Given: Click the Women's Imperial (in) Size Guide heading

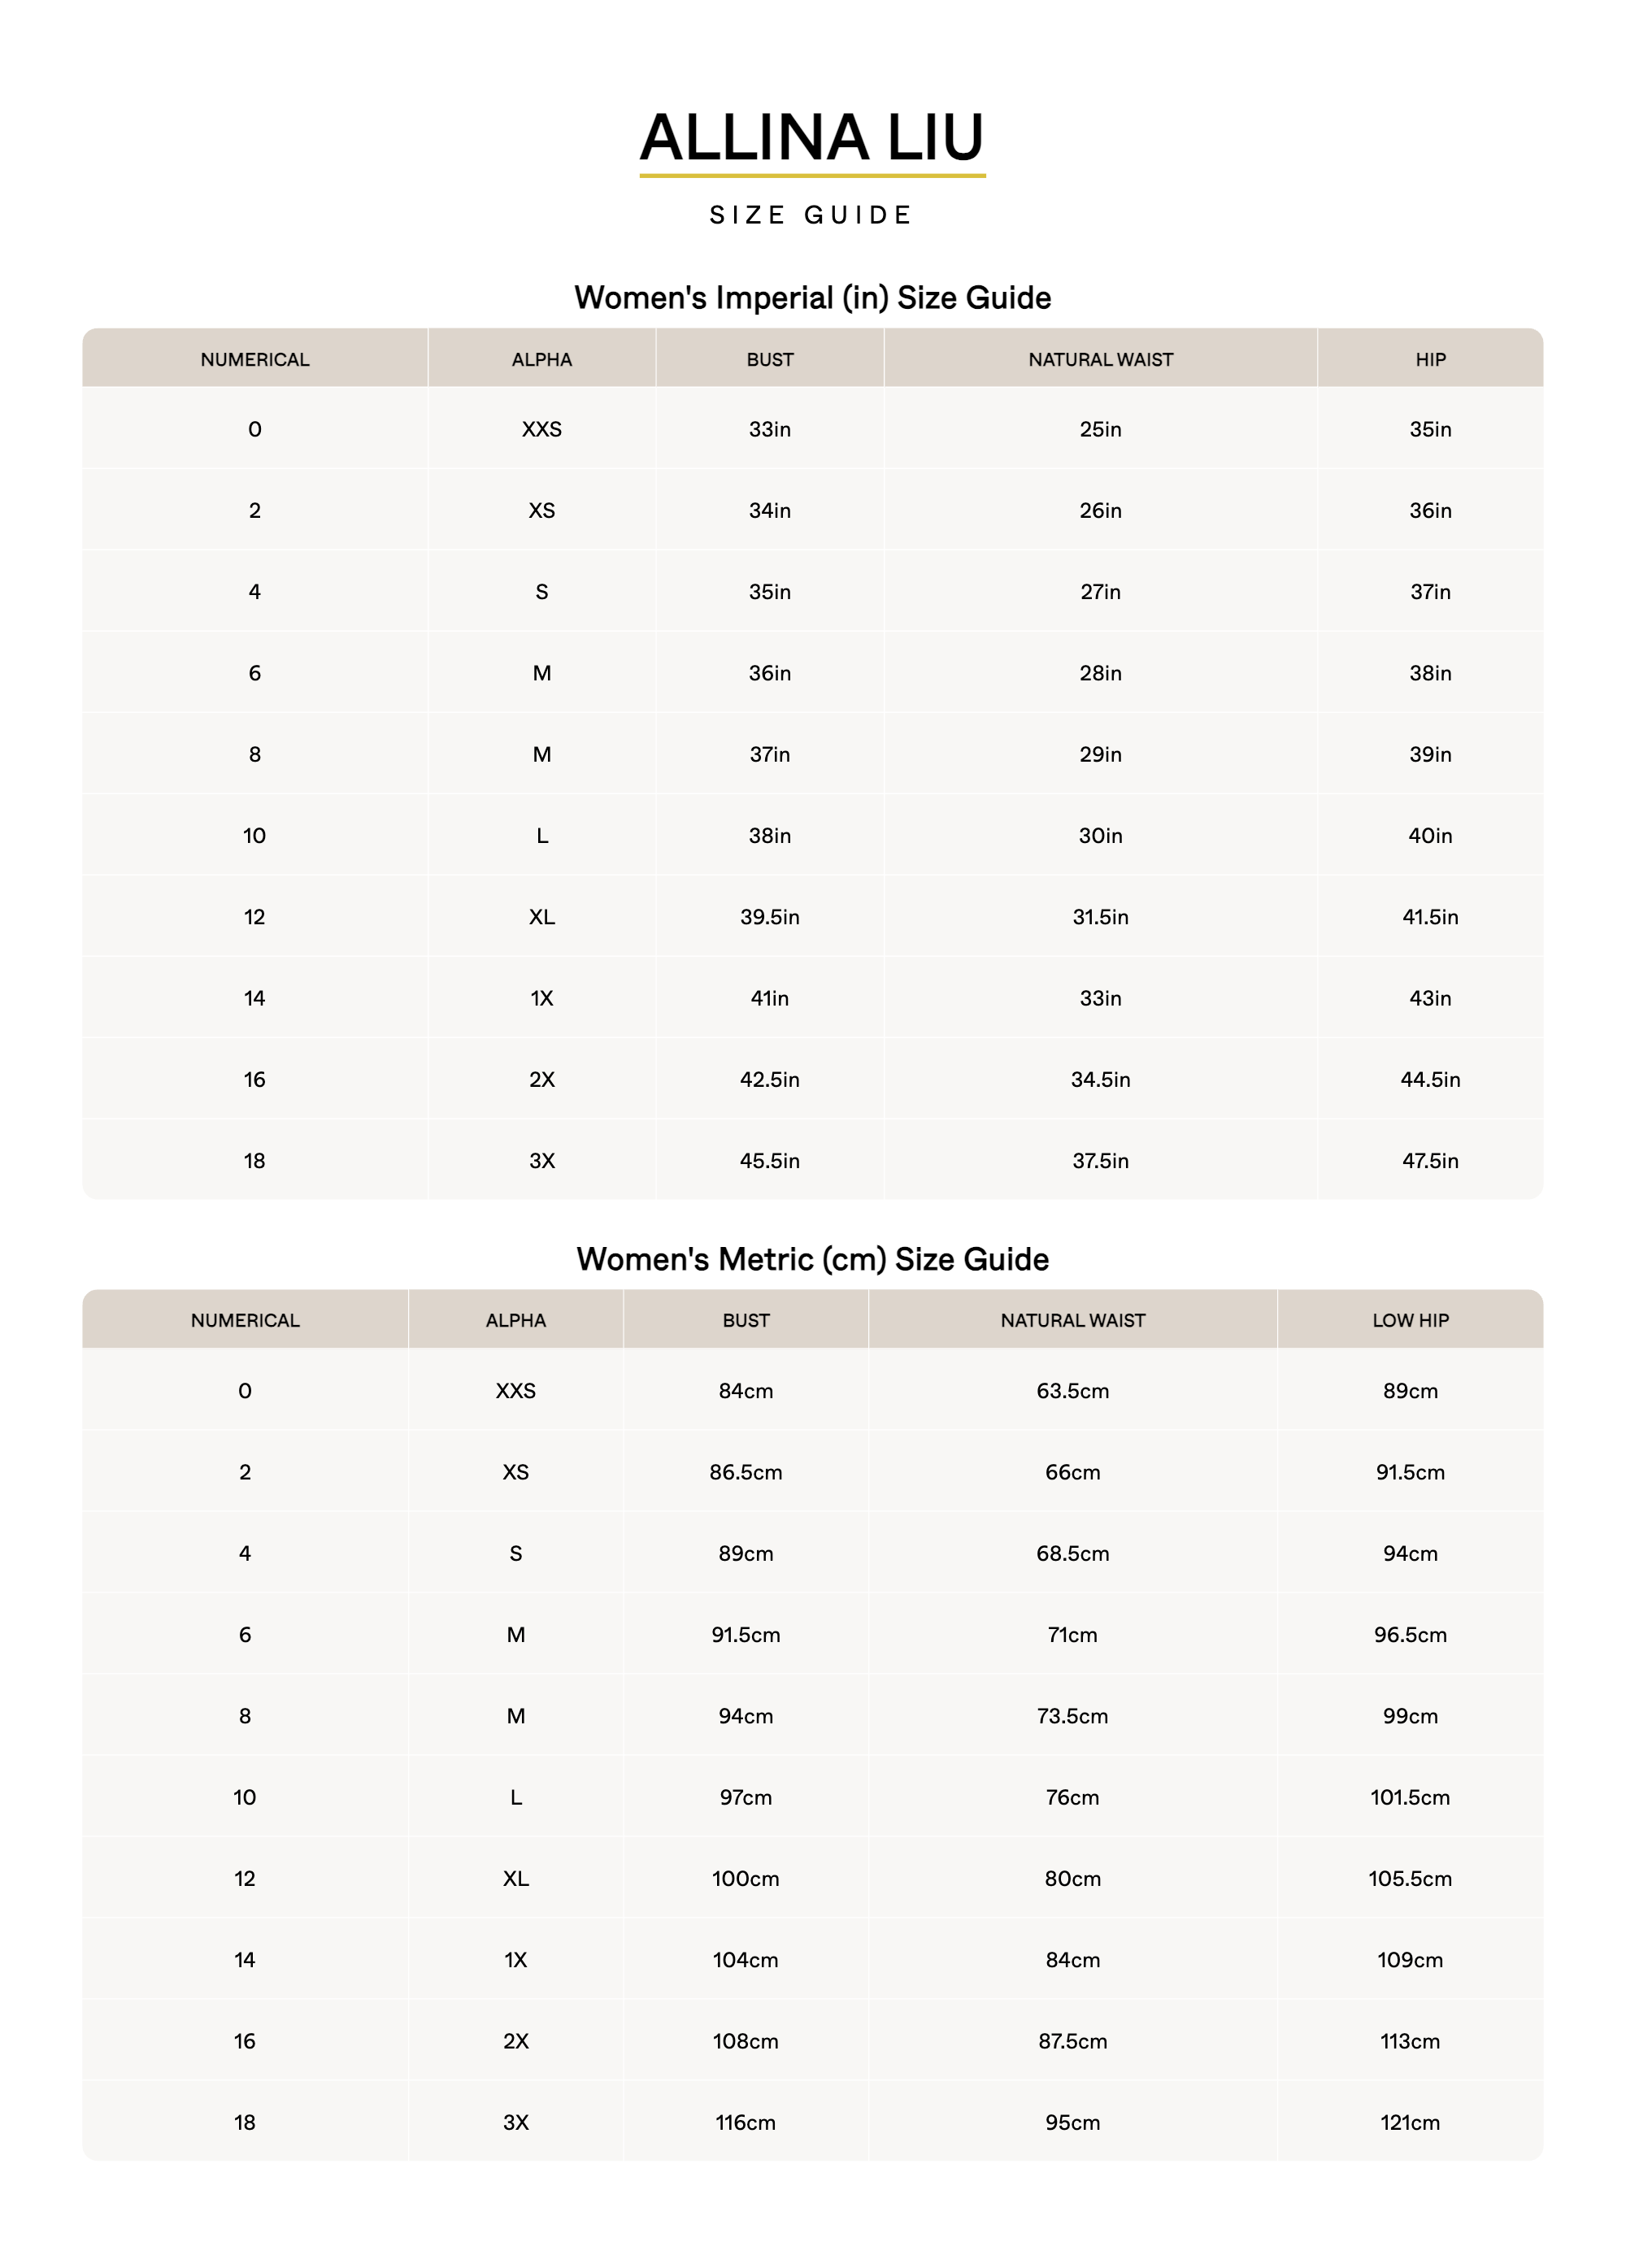Looking at the screenshot, I should pos(812,298).
